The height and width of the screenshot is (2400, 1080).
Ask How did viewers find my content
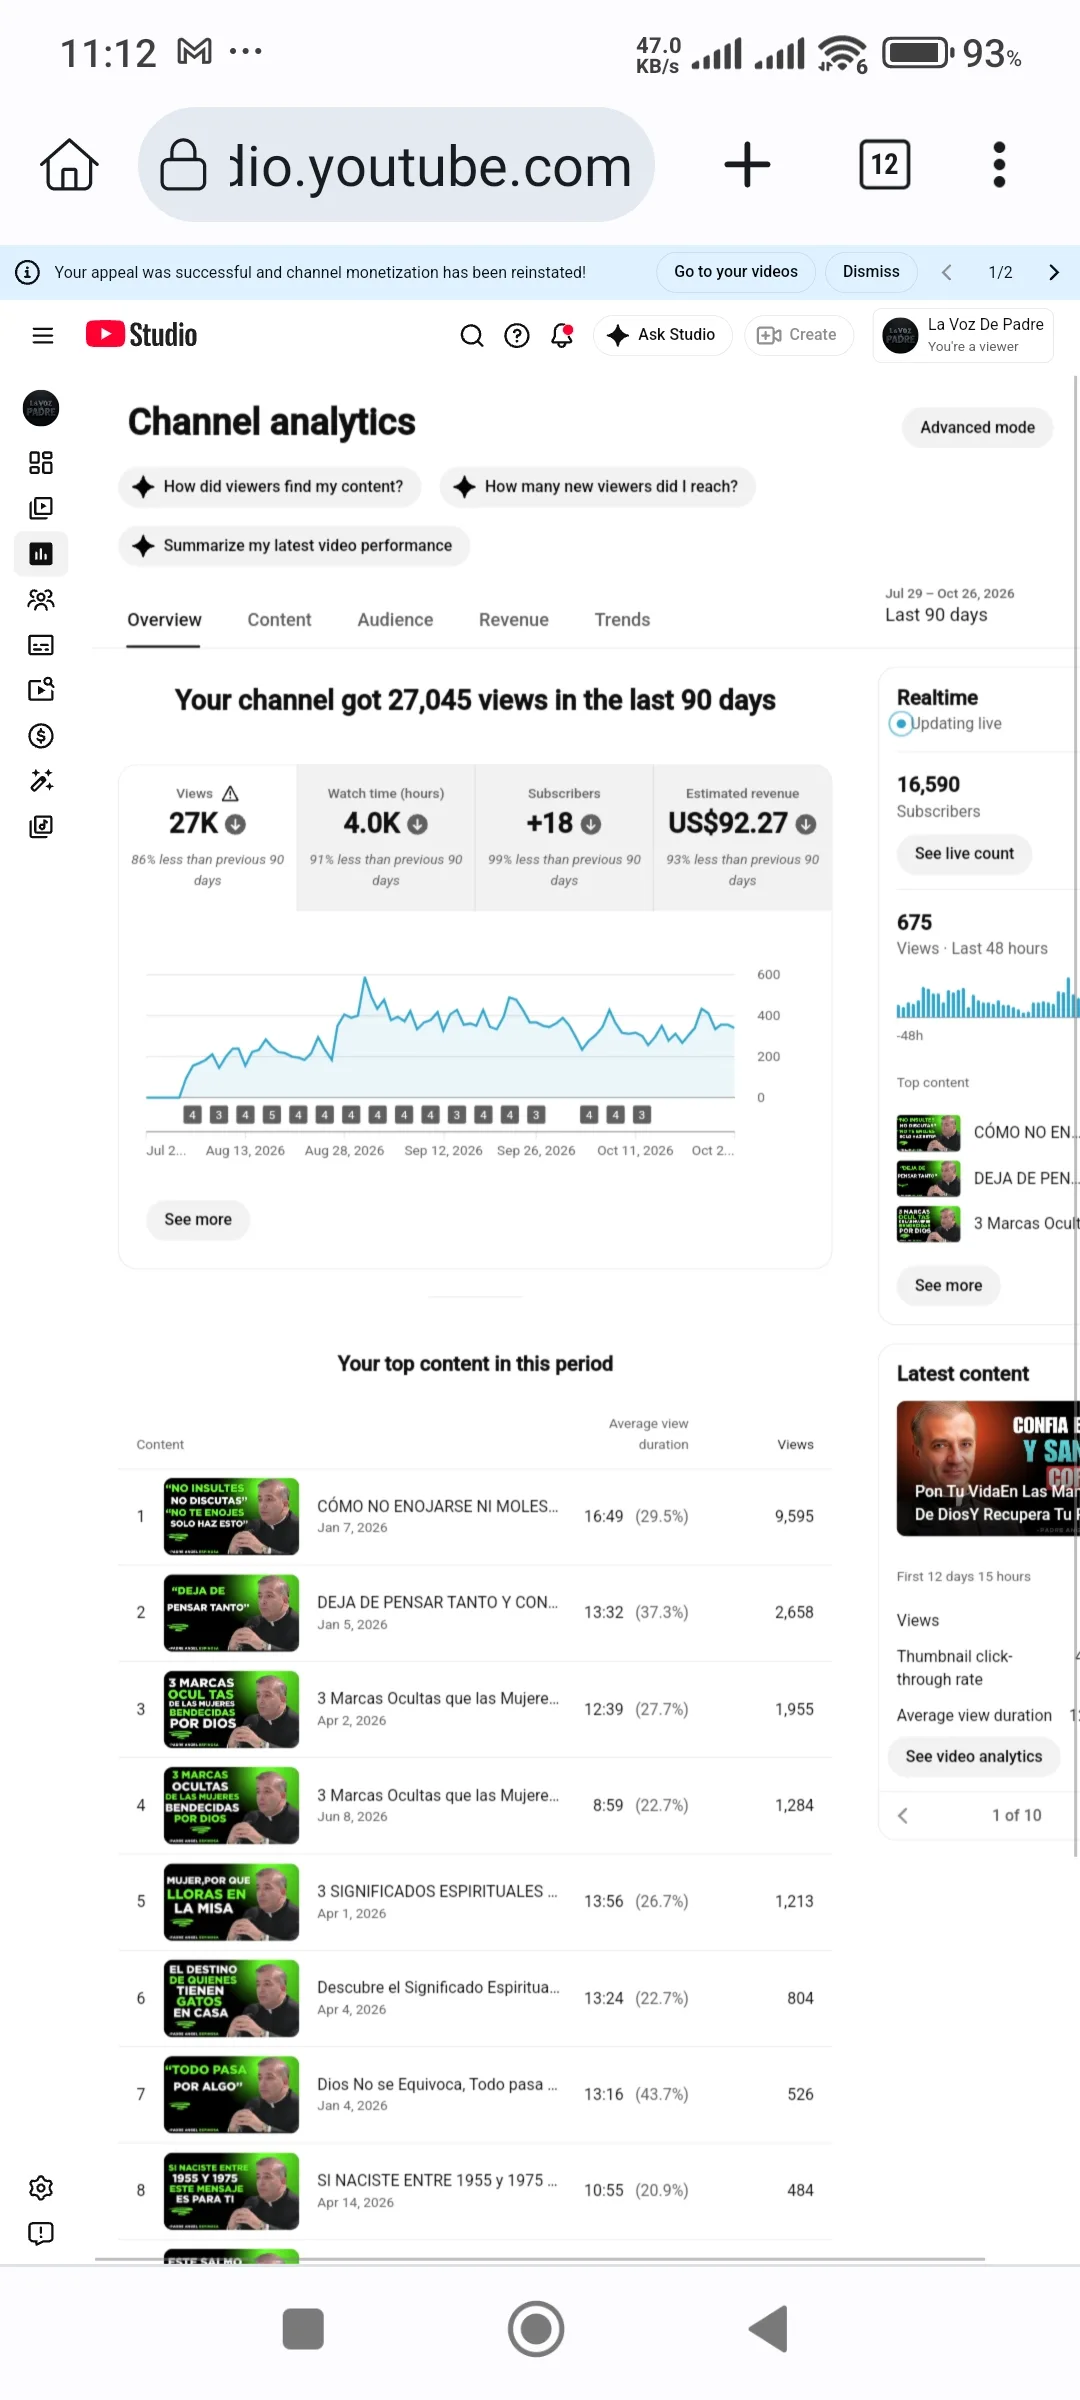point(270,487)
